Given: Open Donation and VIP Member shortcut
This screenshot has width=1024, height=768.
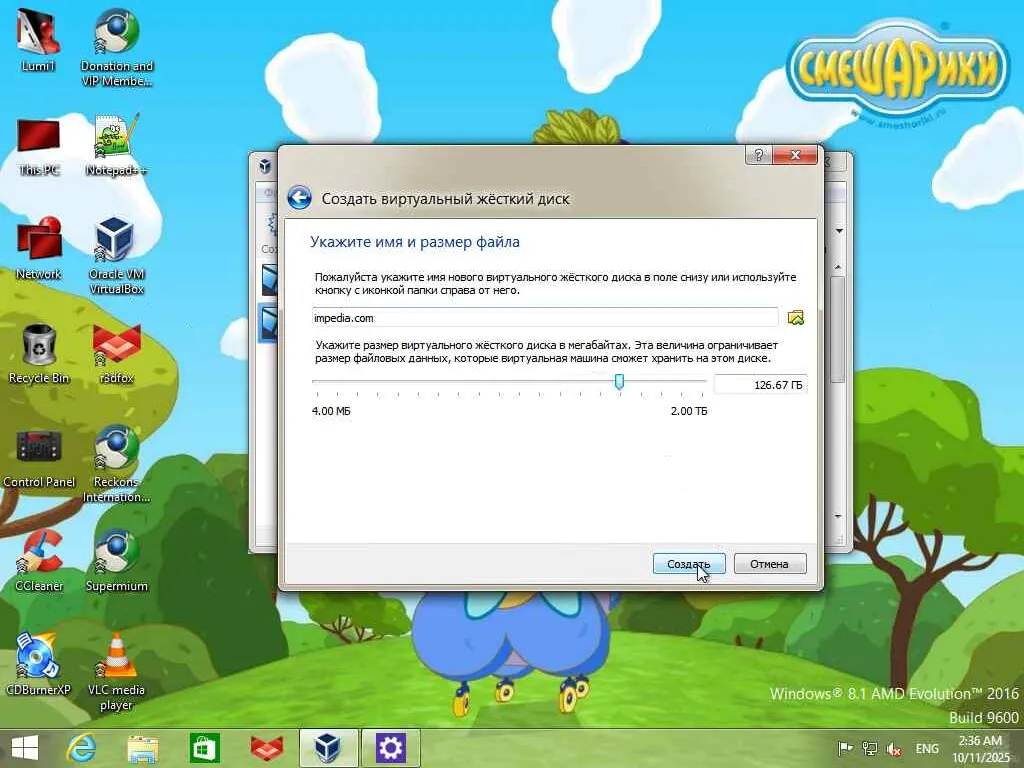Looking at the screenshot, I should pos(116,48).
